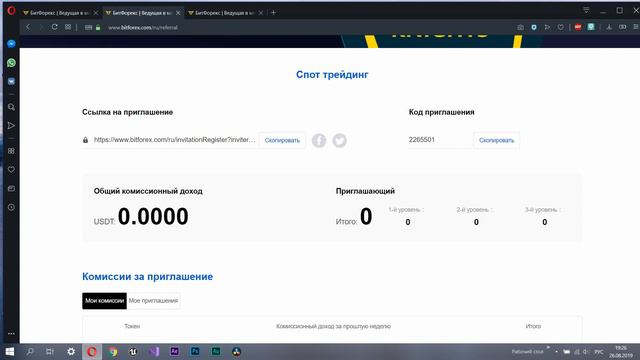Open a new browser tab
Image resolution: width=640 pixels, height=360 pixels.
273,13
